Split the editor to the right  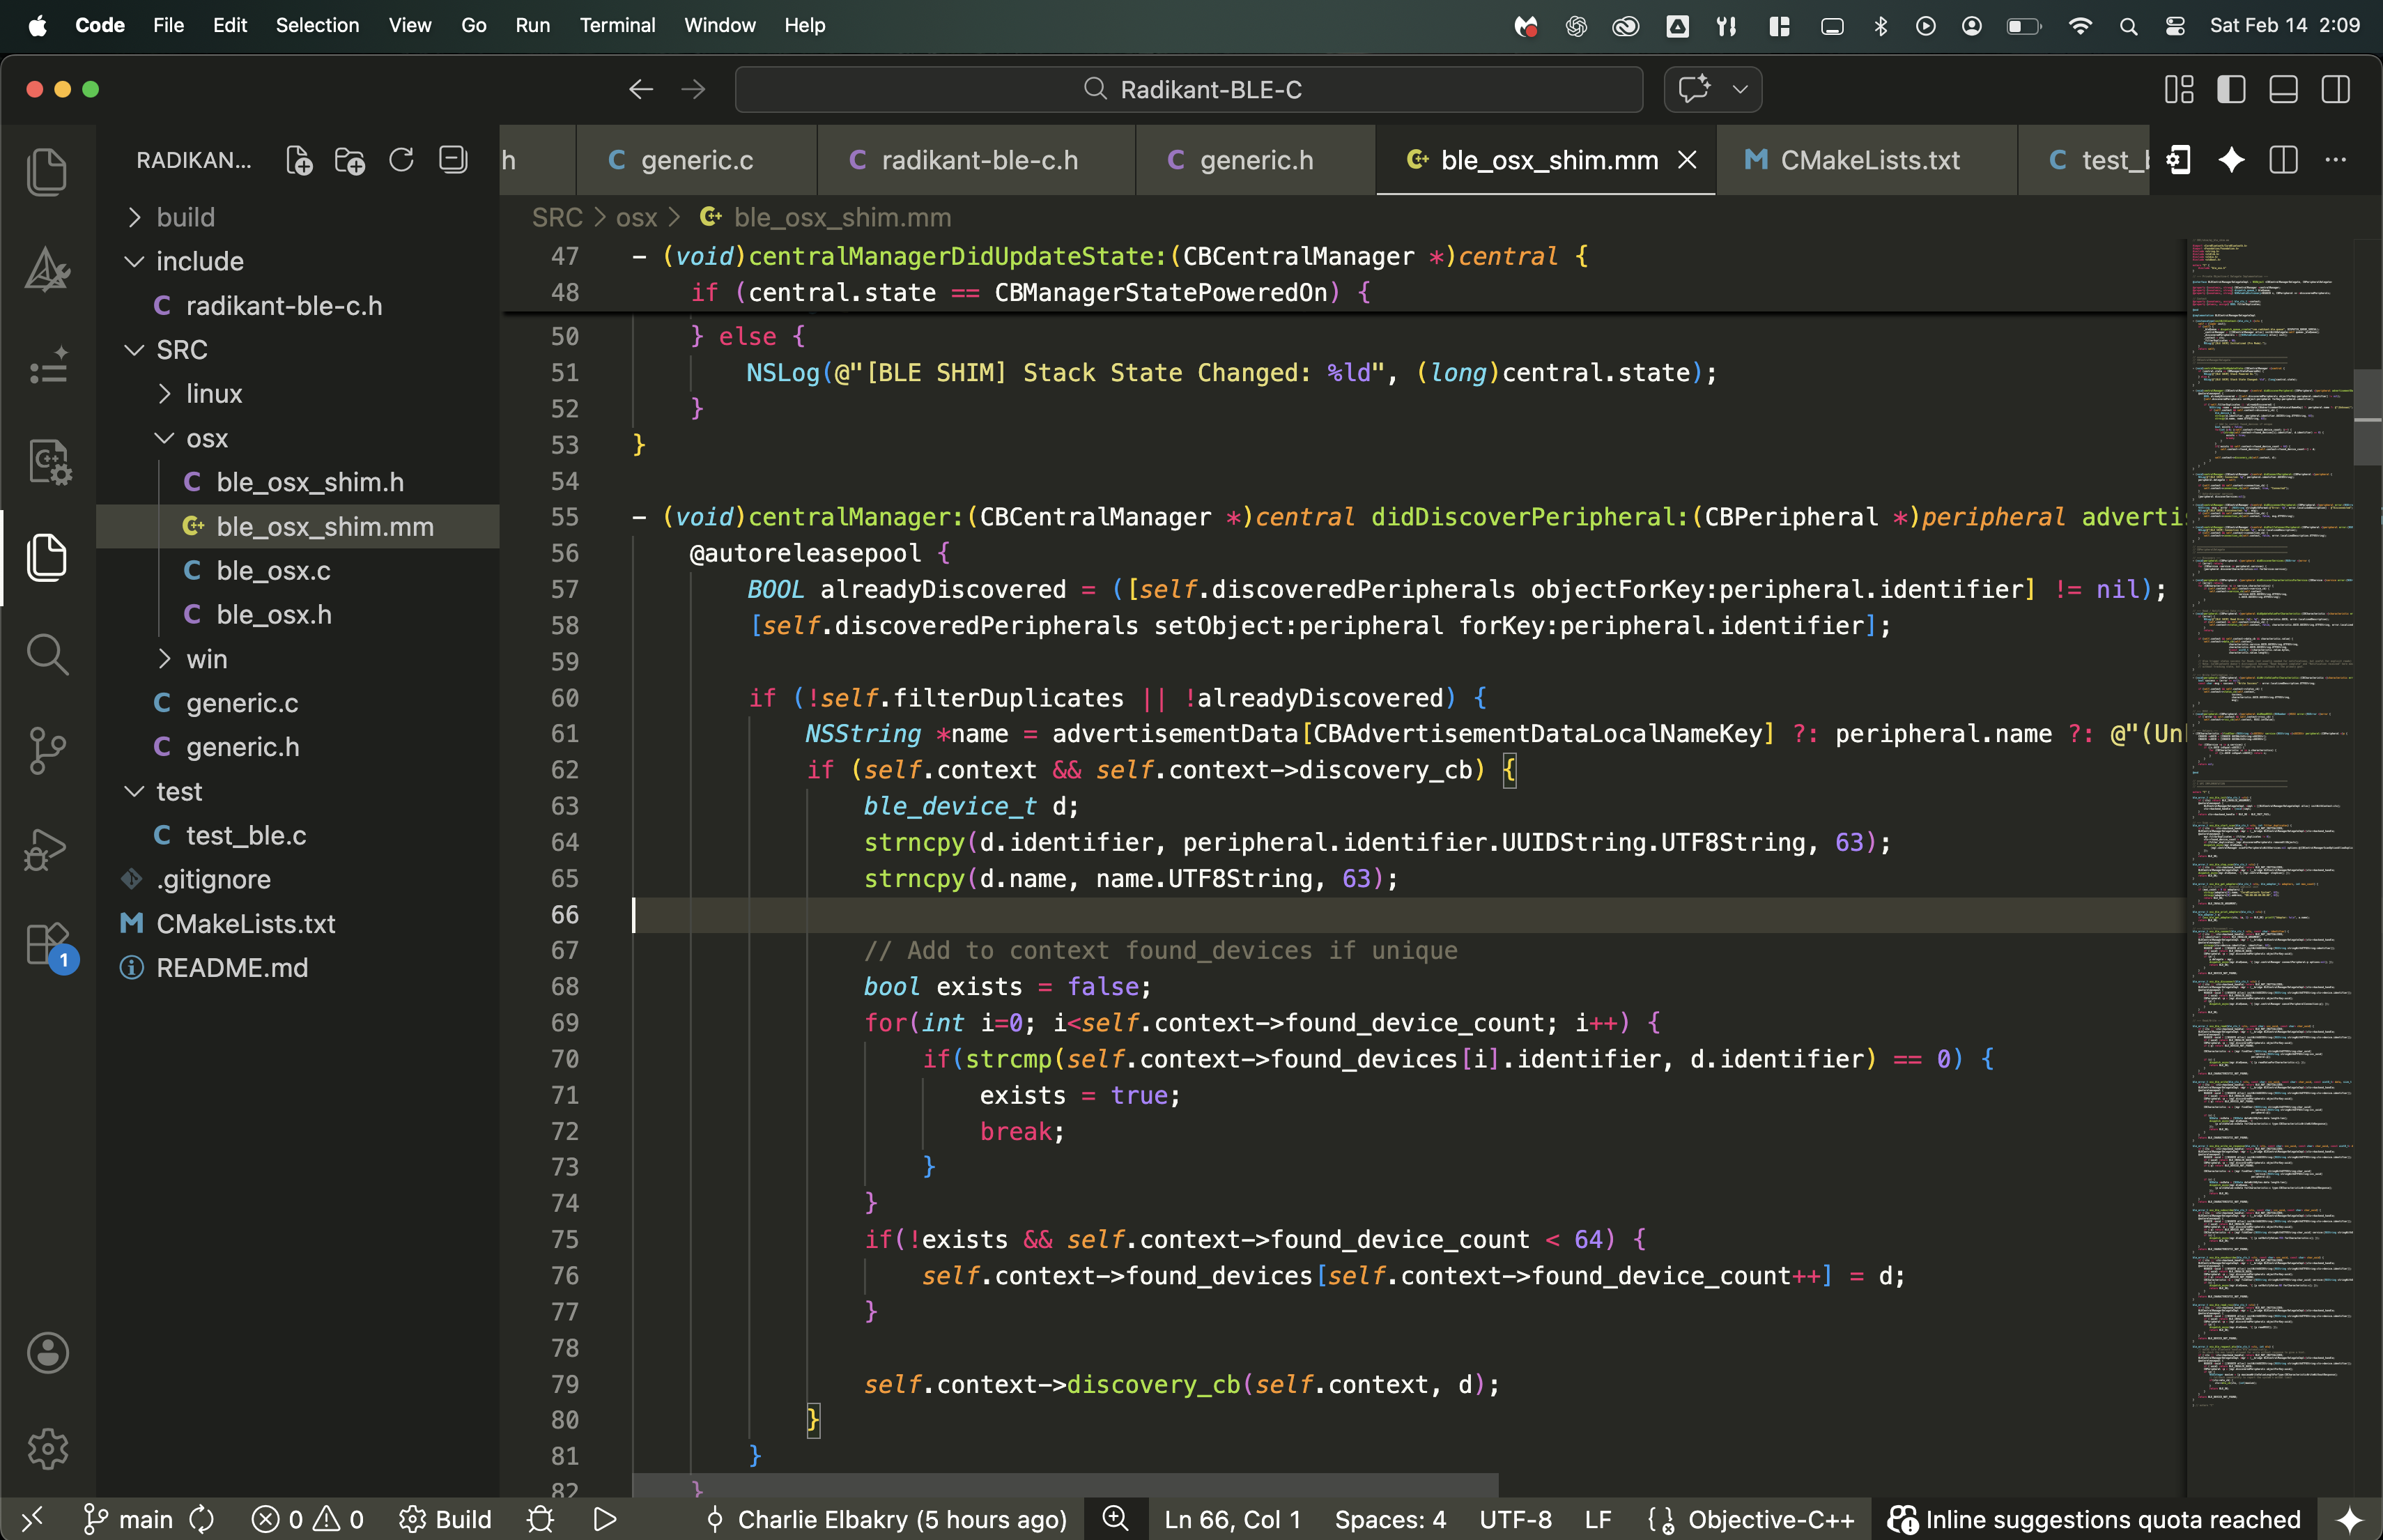point(2284,160)
